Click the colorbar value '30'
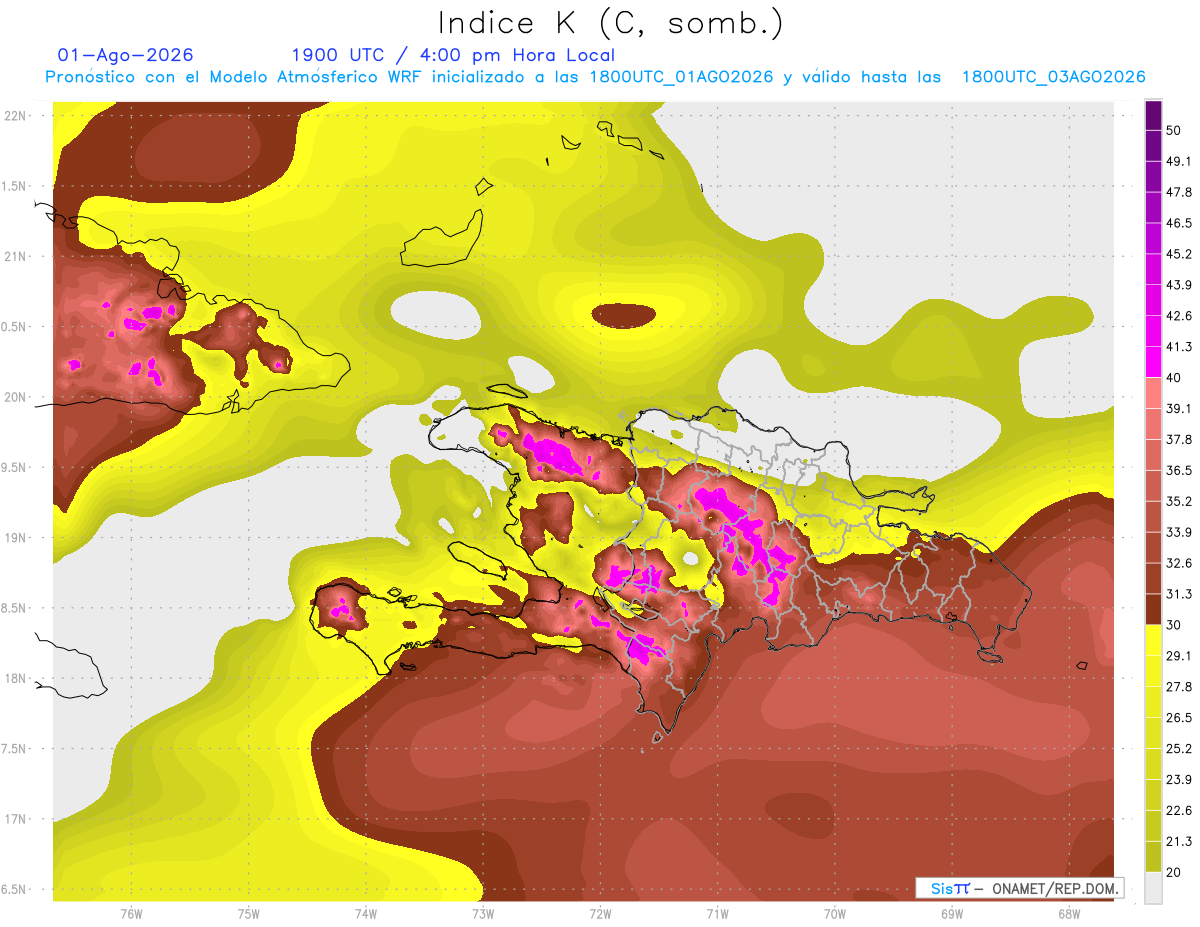 click(x=1175, y=625)
